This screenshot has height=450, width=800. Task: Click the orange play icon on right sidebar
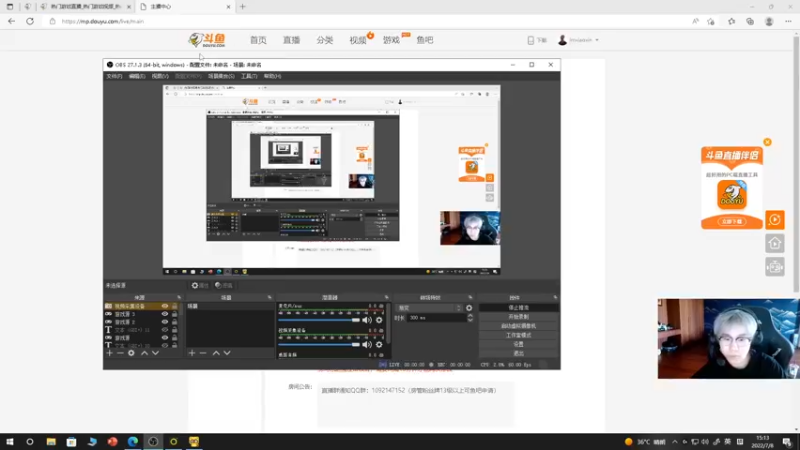point(774,220)
